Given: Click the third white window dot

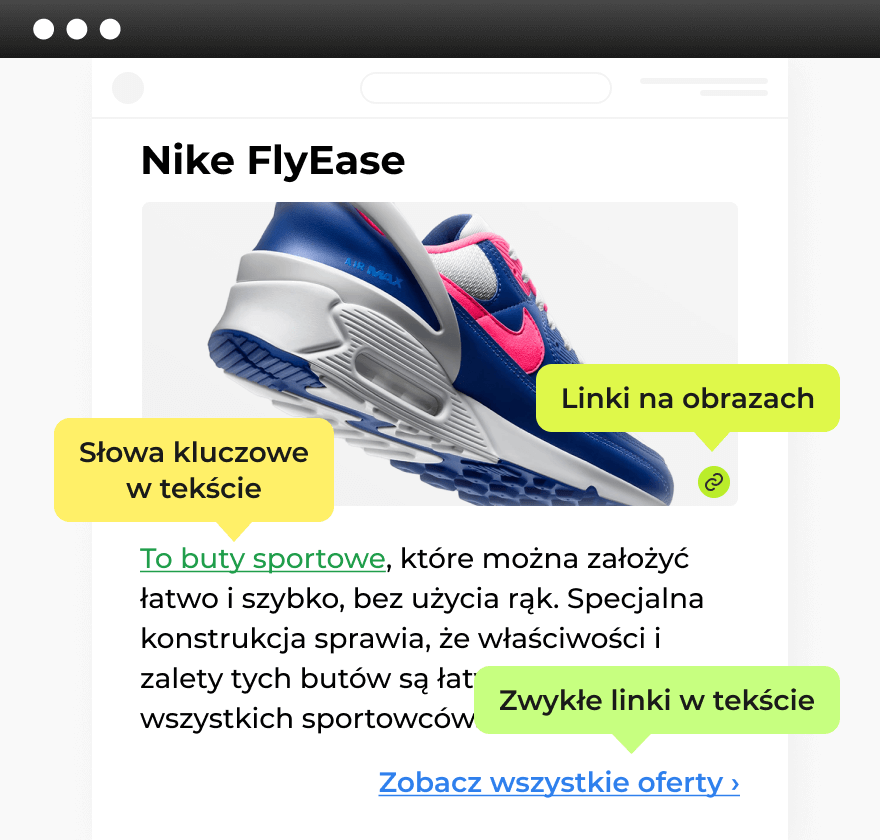Looking at the screenshot, I should coord(110,29).
